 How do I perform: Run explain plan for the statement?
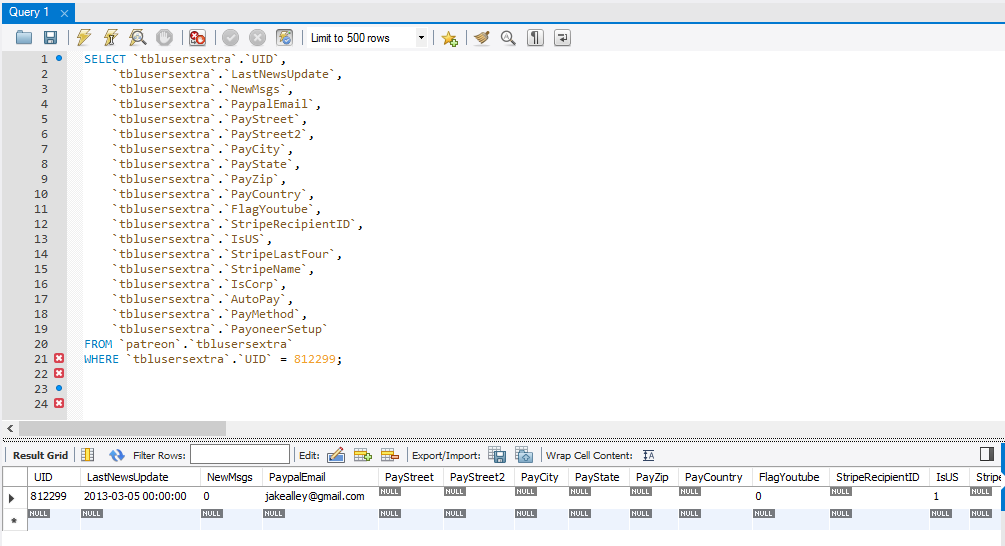coord(137,38)
